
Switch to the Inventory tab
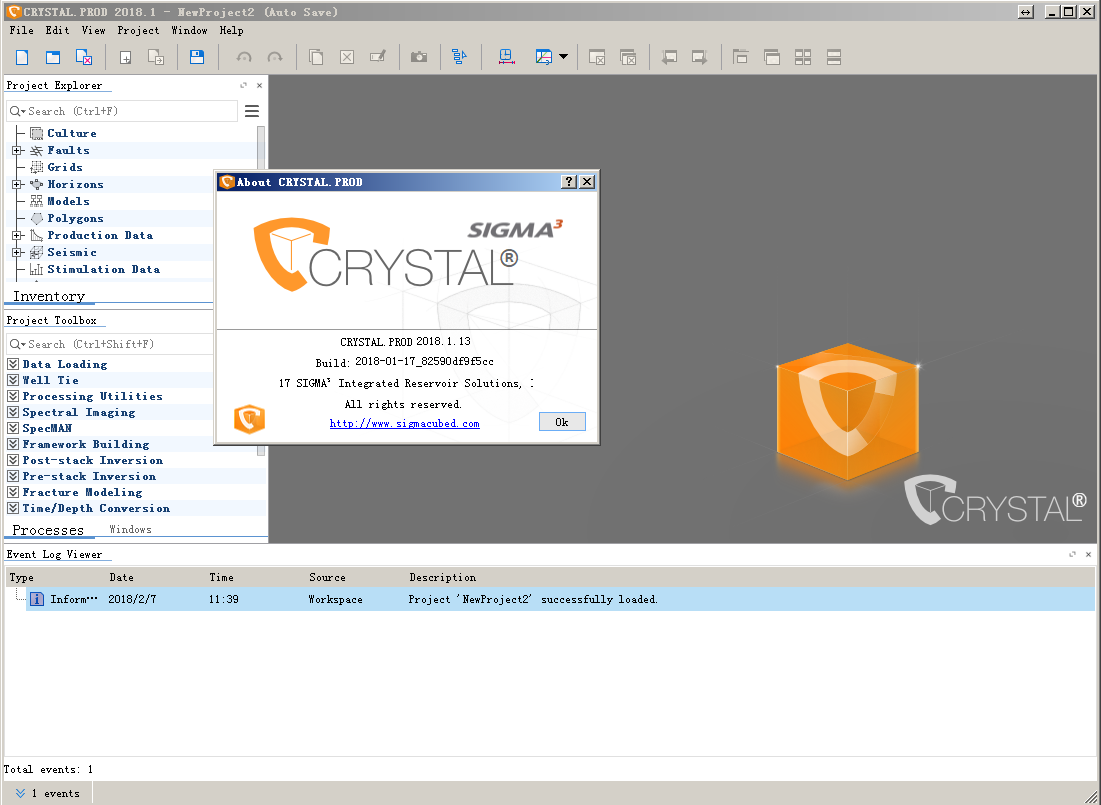click(48, 296)
